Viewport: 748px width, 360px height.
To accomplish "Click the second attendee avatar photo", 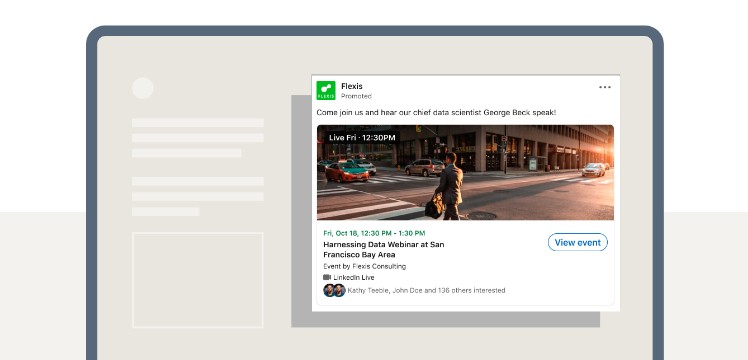I will coord(340,290).
